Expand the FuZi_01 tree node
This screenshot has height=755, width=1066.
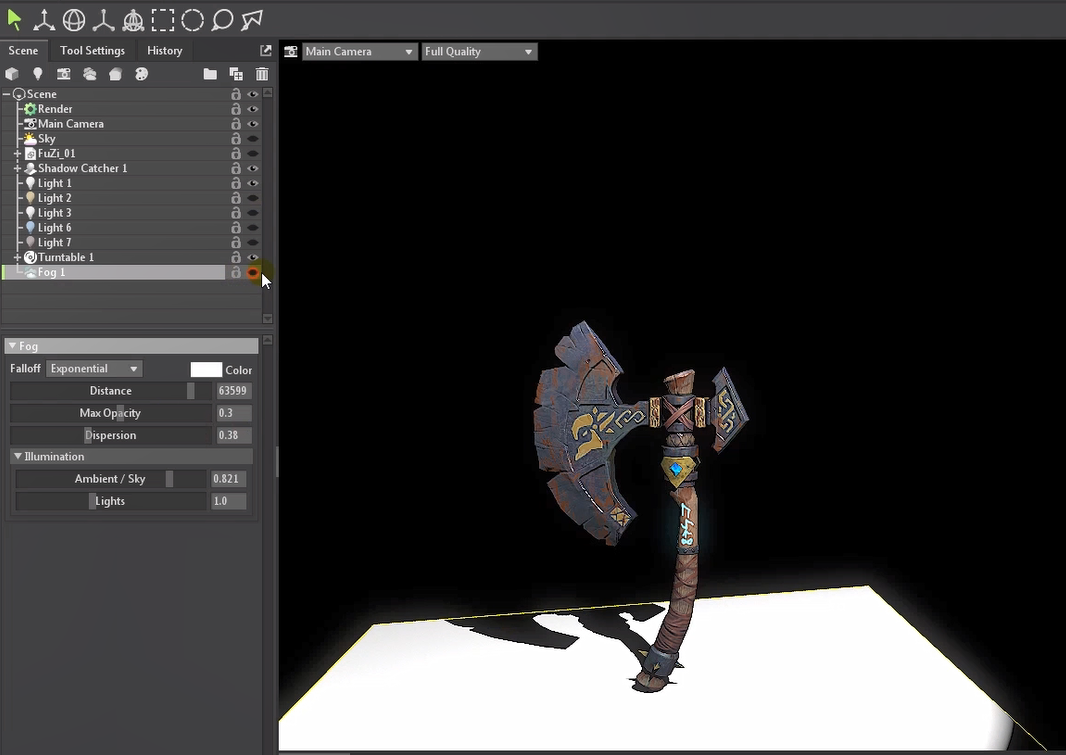(18, 154)
